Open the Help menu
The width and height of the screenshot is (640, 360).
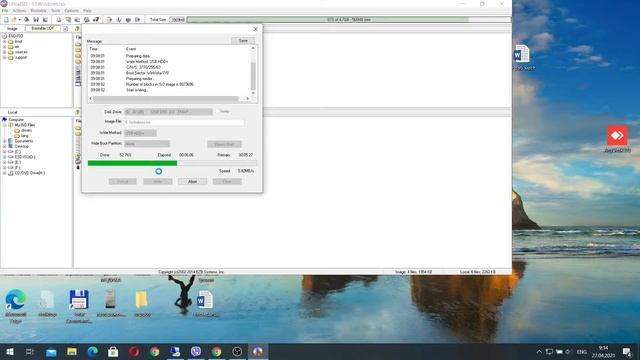[87, 11]
